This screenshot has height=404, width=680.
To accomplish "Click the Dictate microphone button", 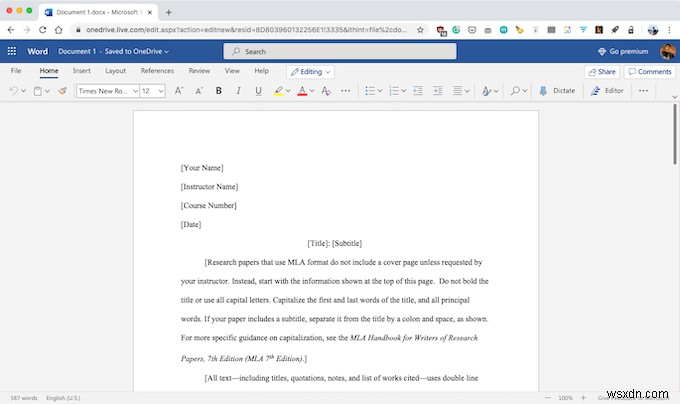I will click(557, 91).
